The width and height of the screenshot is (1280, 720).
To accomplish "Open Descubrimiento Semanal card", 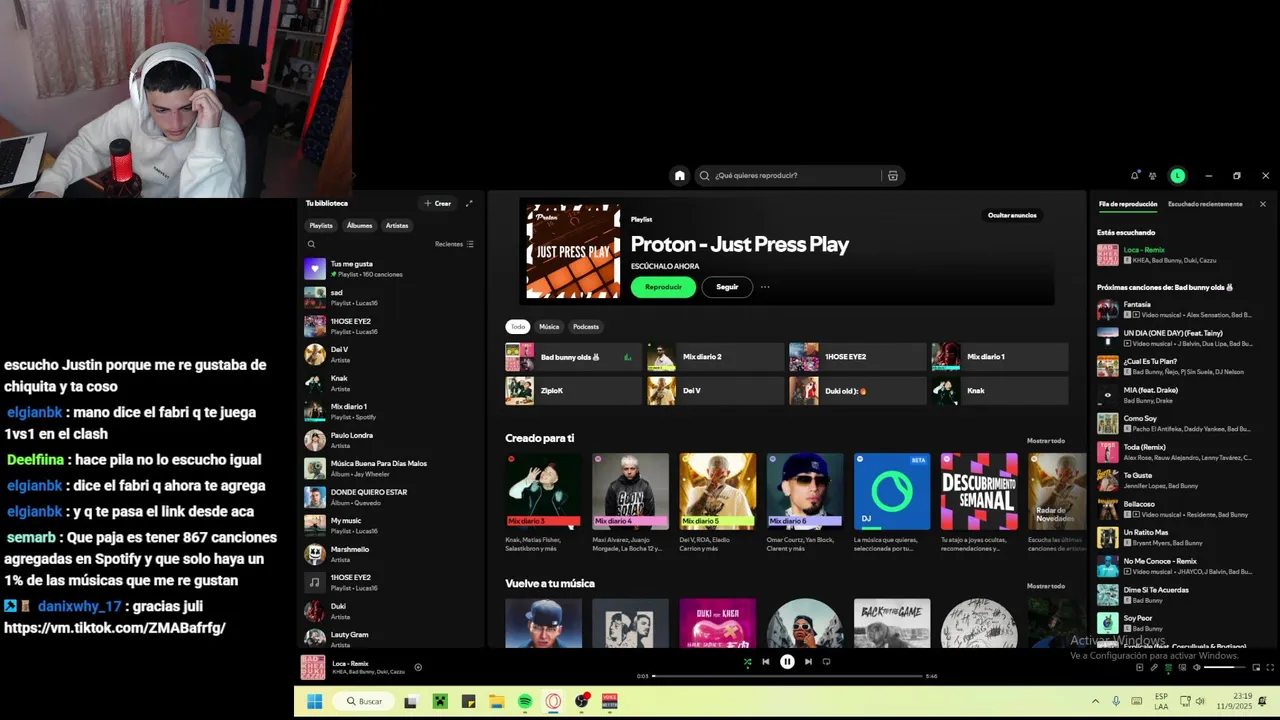I will pyautogui.click(x=979, y=503).
